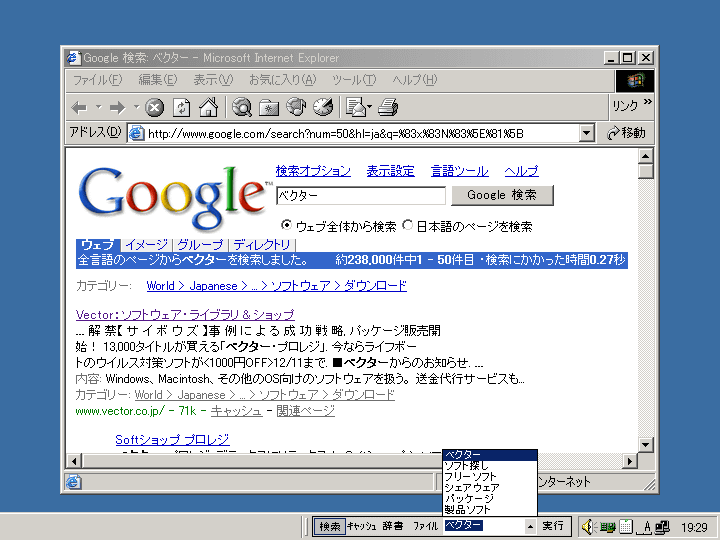Expand the Links bar chevron
The height and width of the screenshot is (540, 720).
[x=647, y=101]
